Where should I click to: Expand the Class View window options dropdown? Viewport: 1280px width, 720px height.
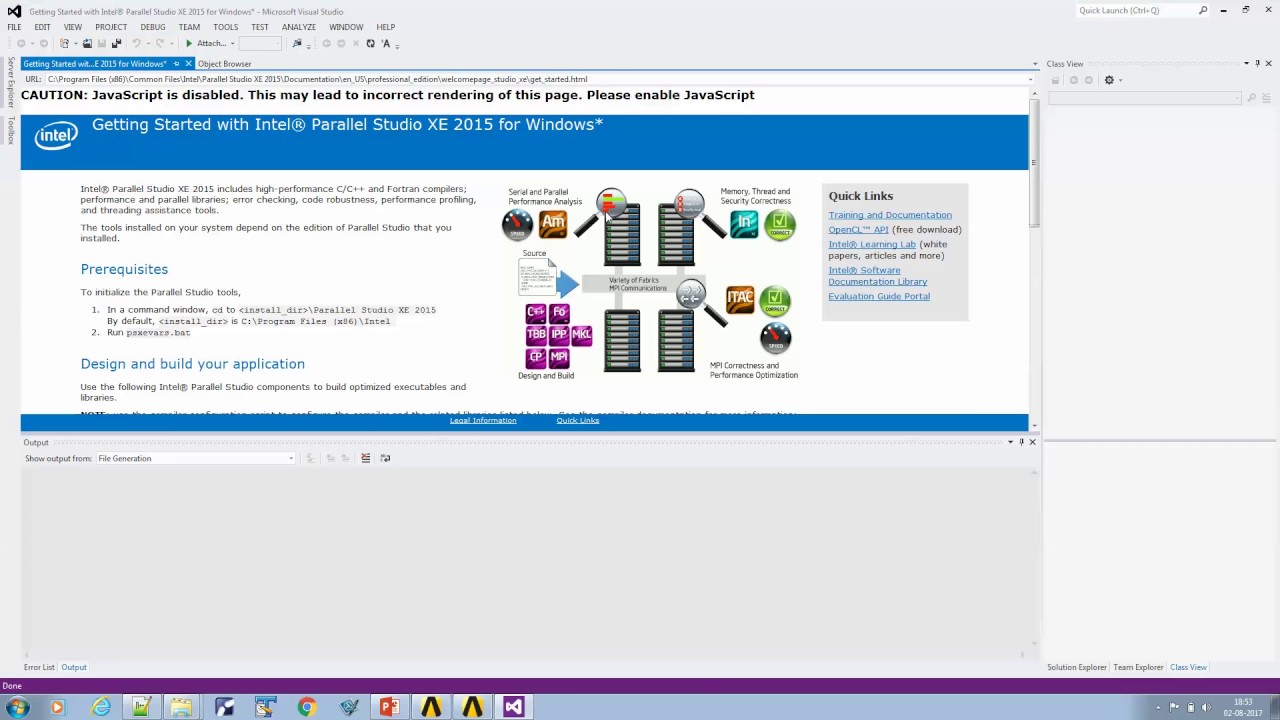[x=1246, y=63]
